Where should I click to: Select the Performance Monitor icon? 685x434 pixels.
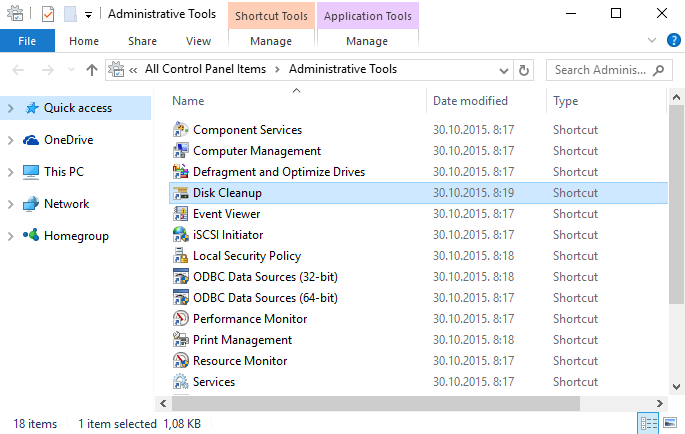pyautogui.click(x=180, y=319)
